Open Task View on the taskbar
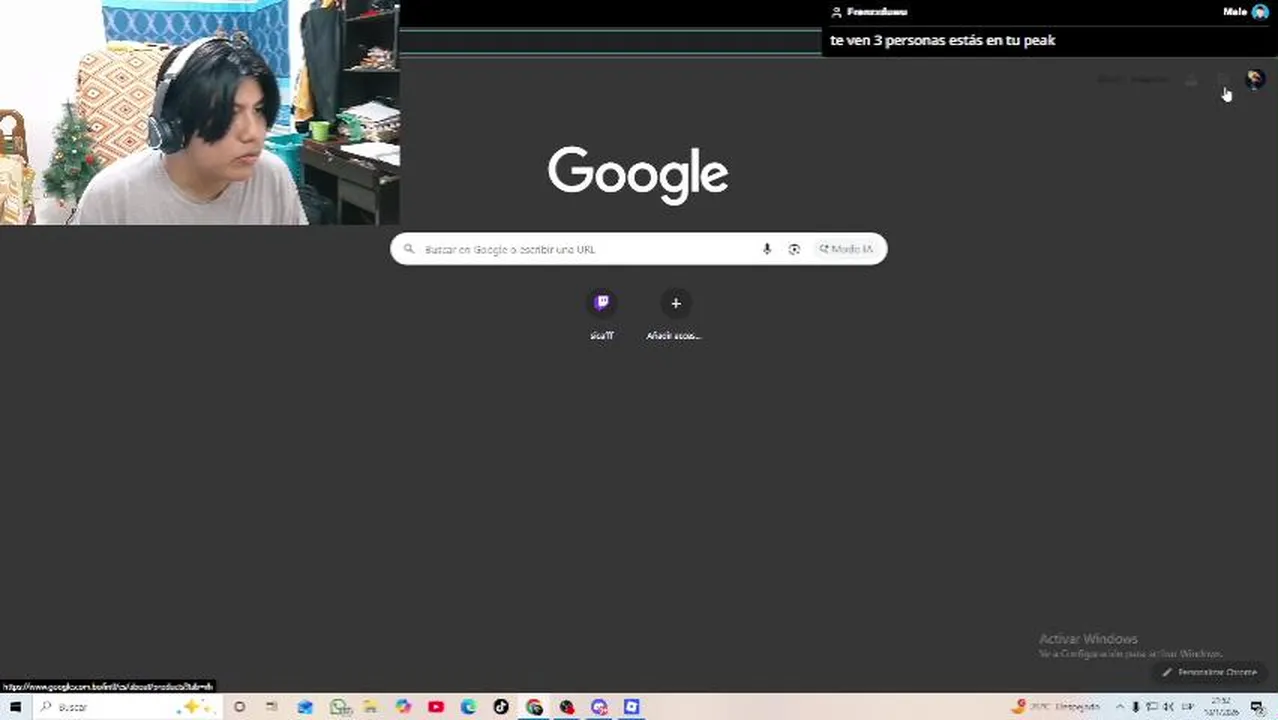 point(271,707)
